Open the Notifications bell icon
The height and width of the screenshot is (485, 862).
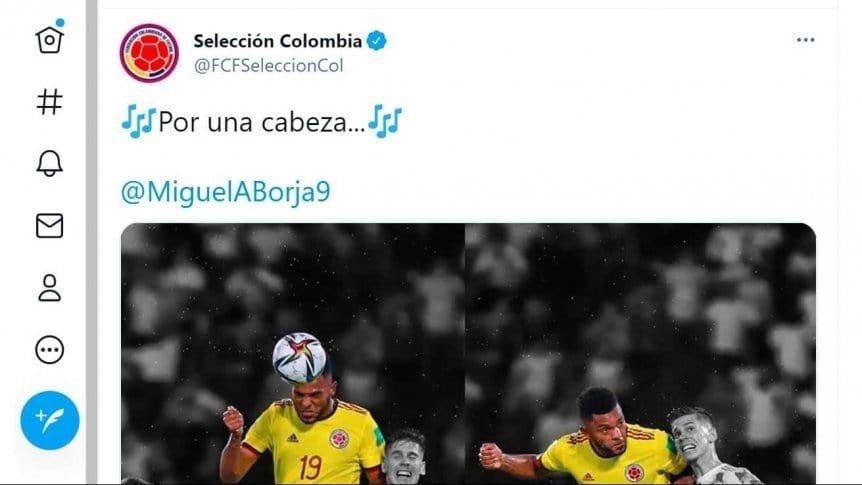point(49,163)
